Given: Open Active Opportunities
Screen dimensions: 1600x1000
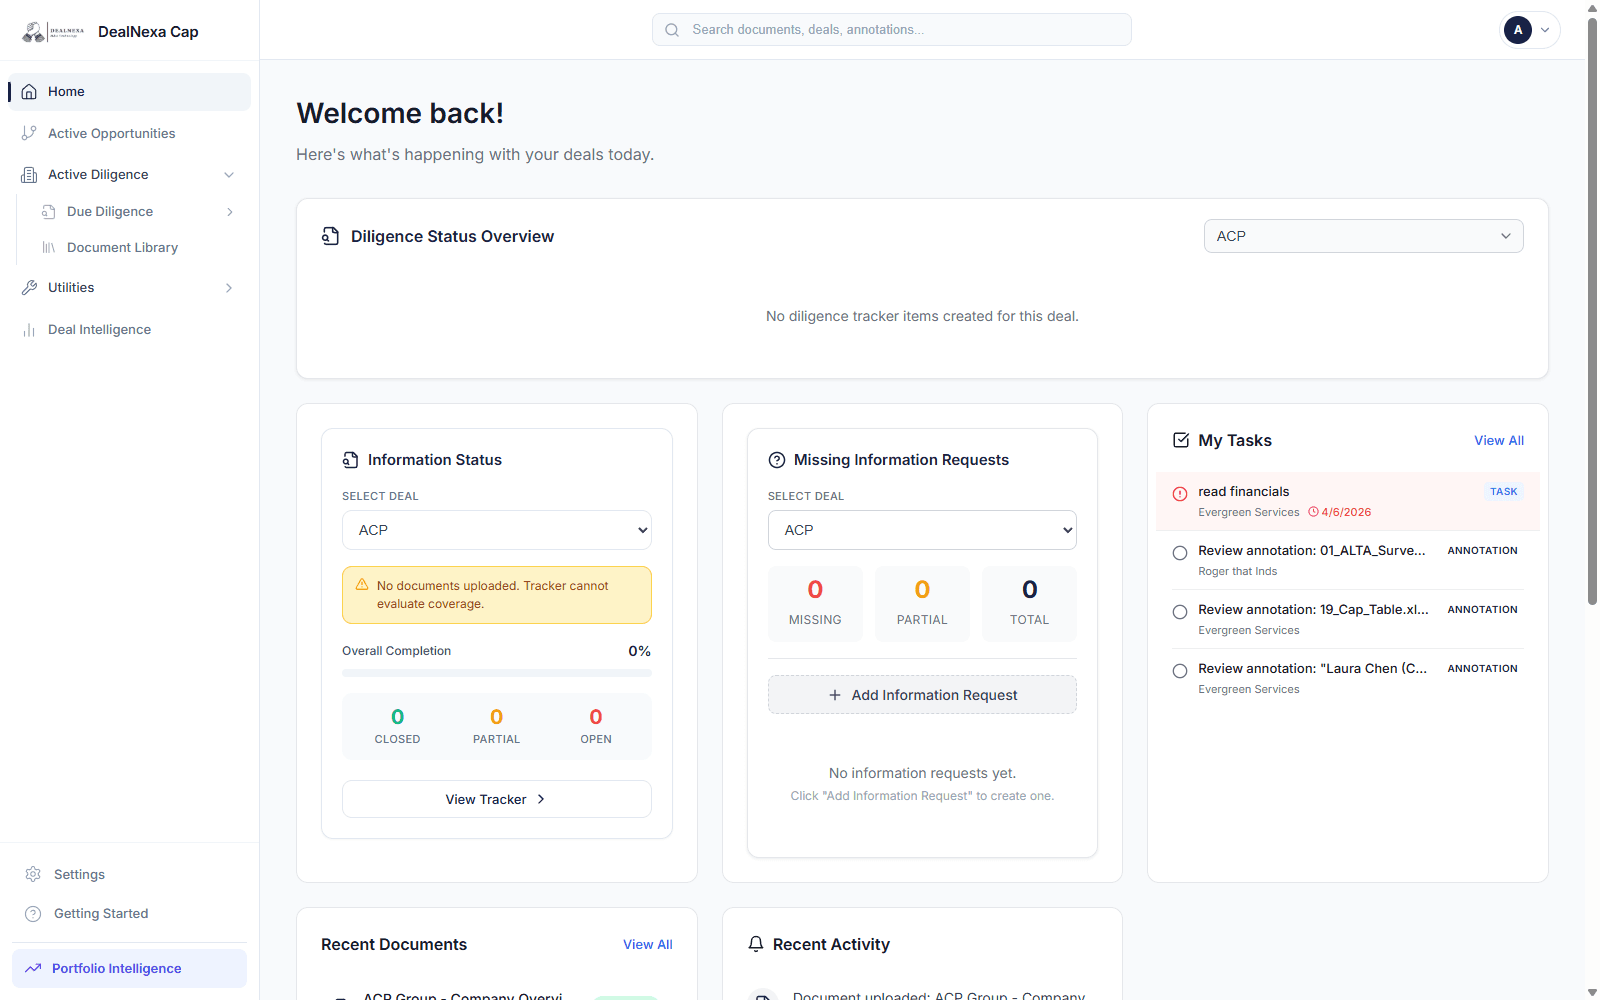Looking at the screenshot, I should pyautogui.click(x=130, y=133).
